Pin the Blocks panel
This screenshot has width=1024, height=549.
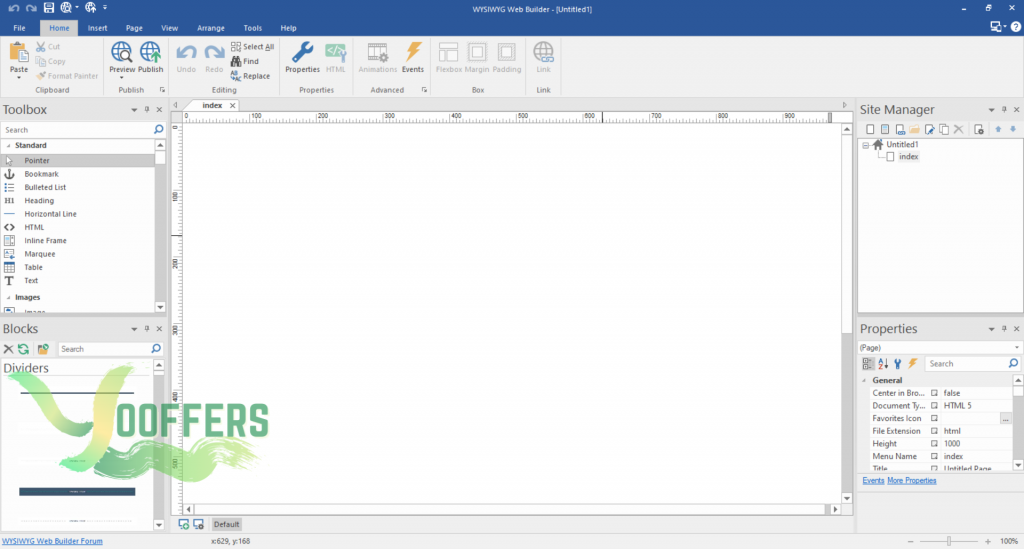(x=147, y=329)
